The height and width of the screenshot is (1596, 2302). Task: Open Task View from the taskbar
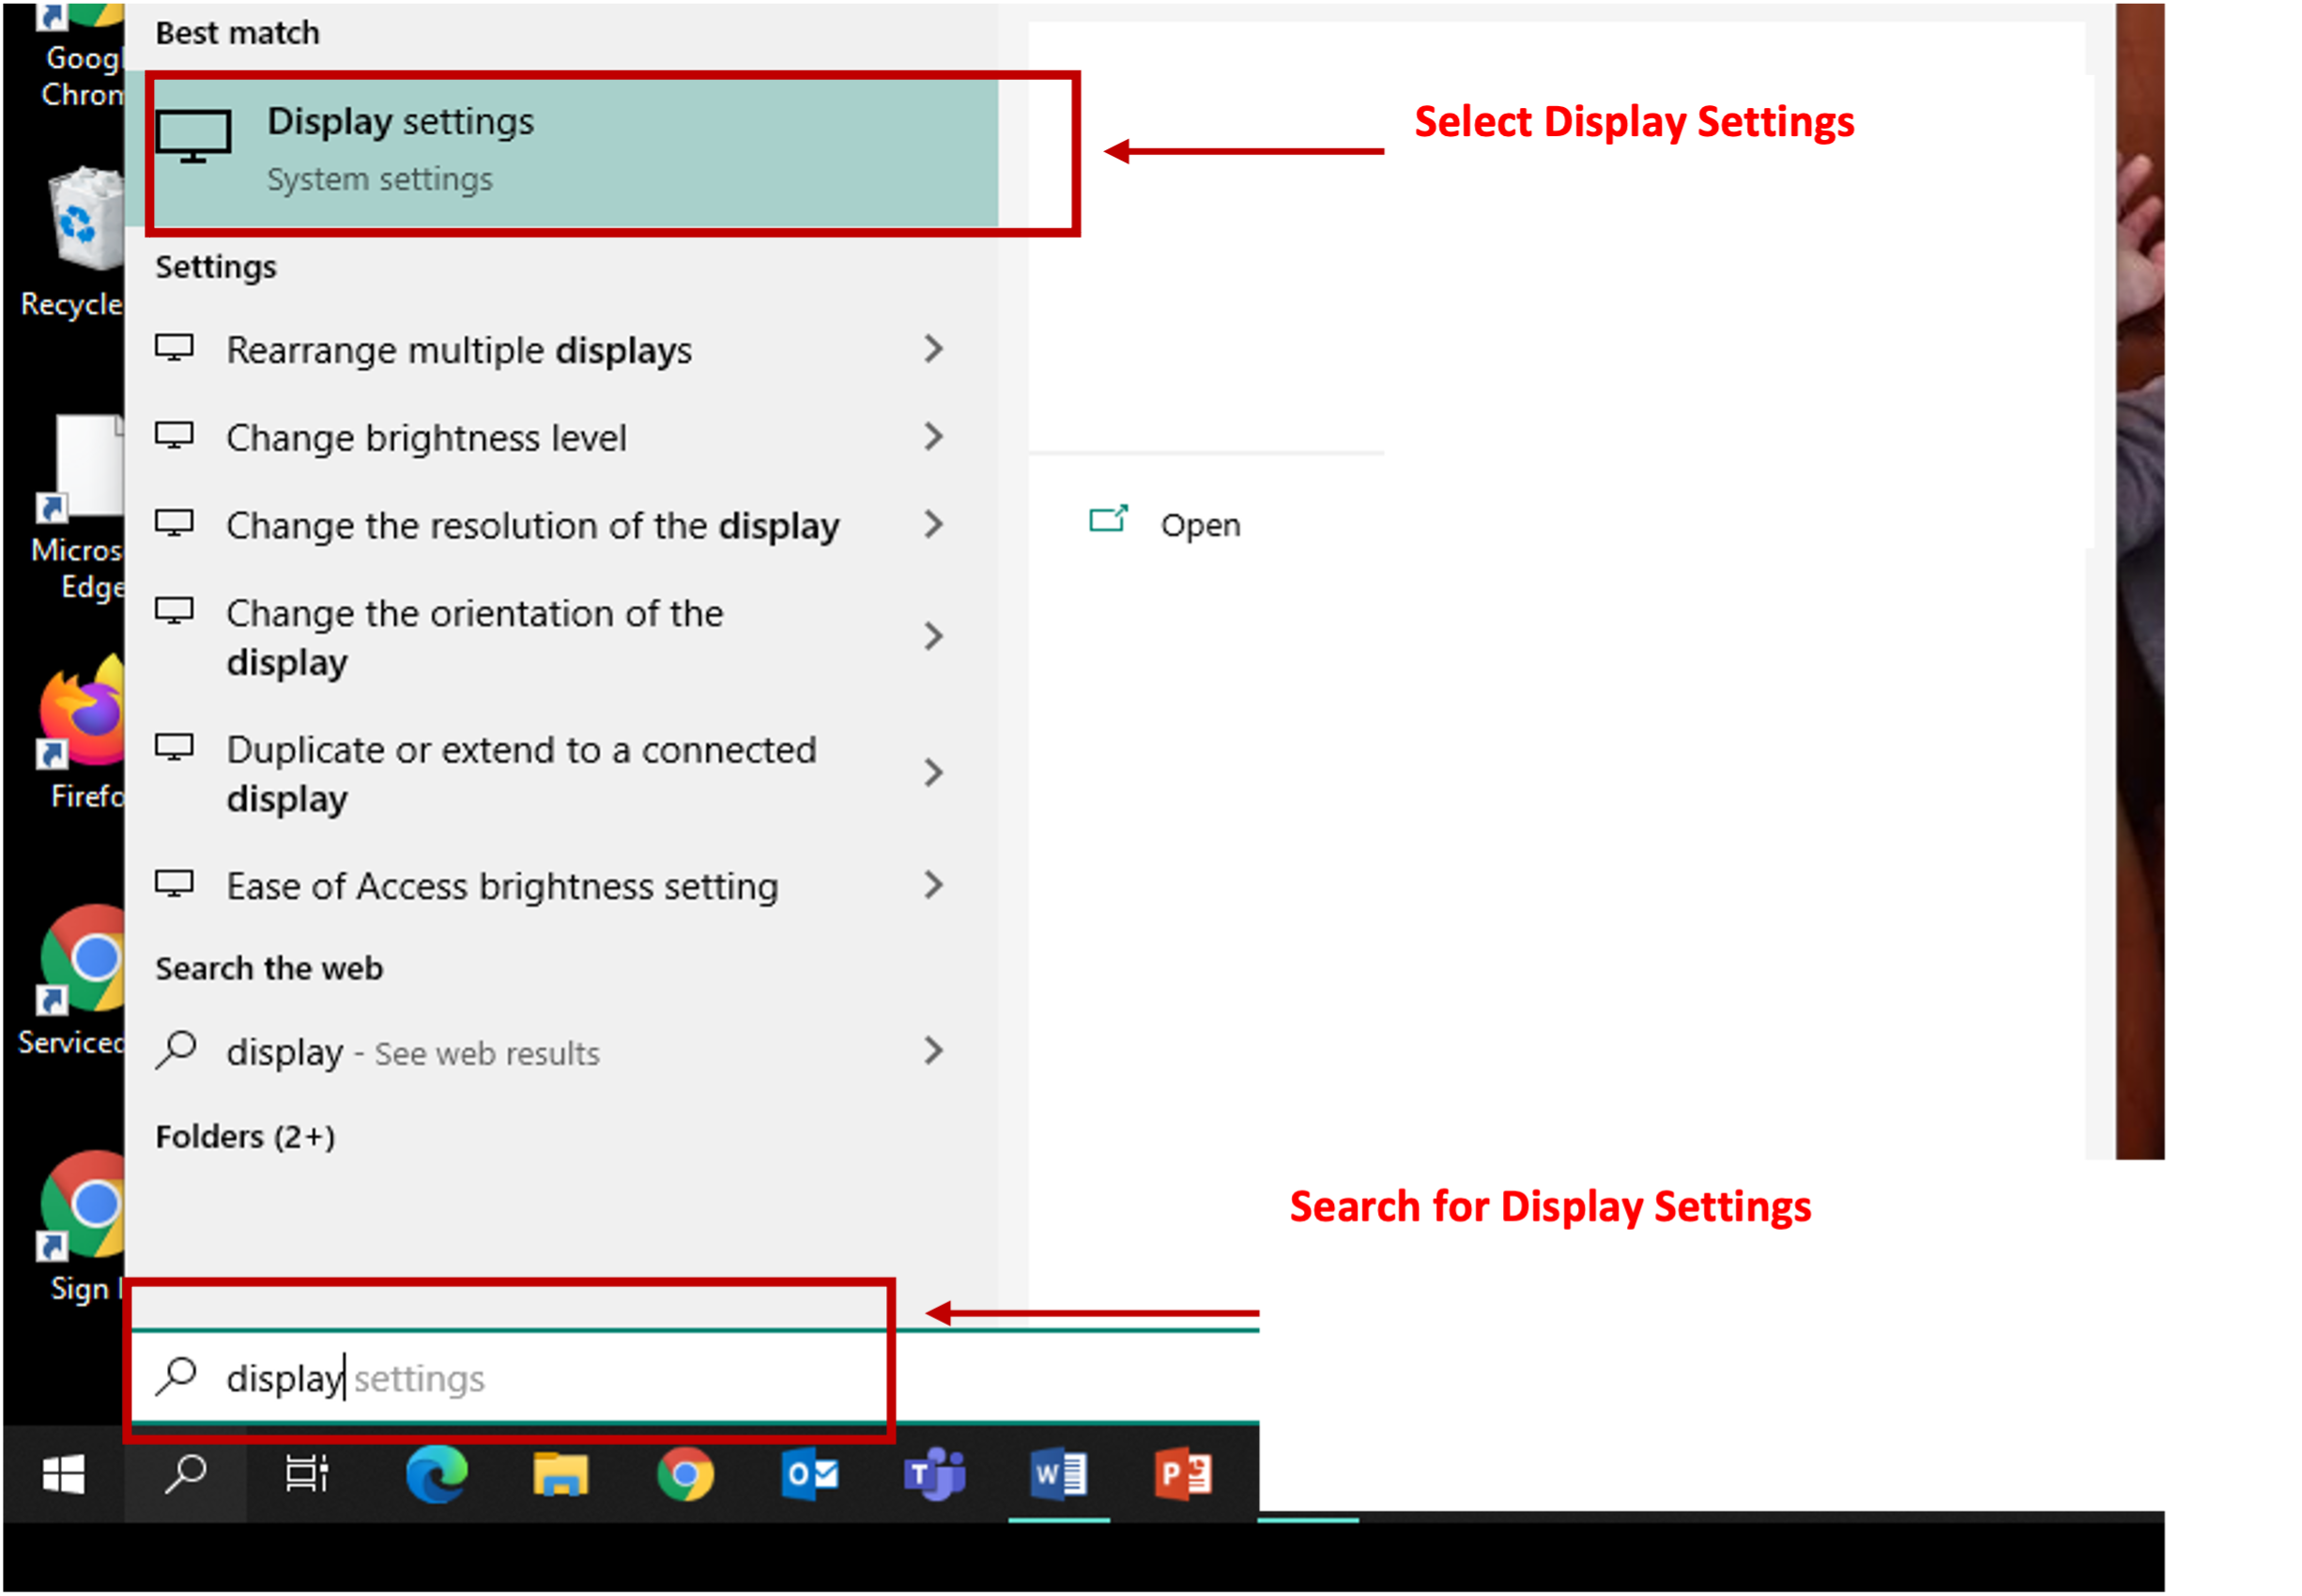coord(307,1475)
